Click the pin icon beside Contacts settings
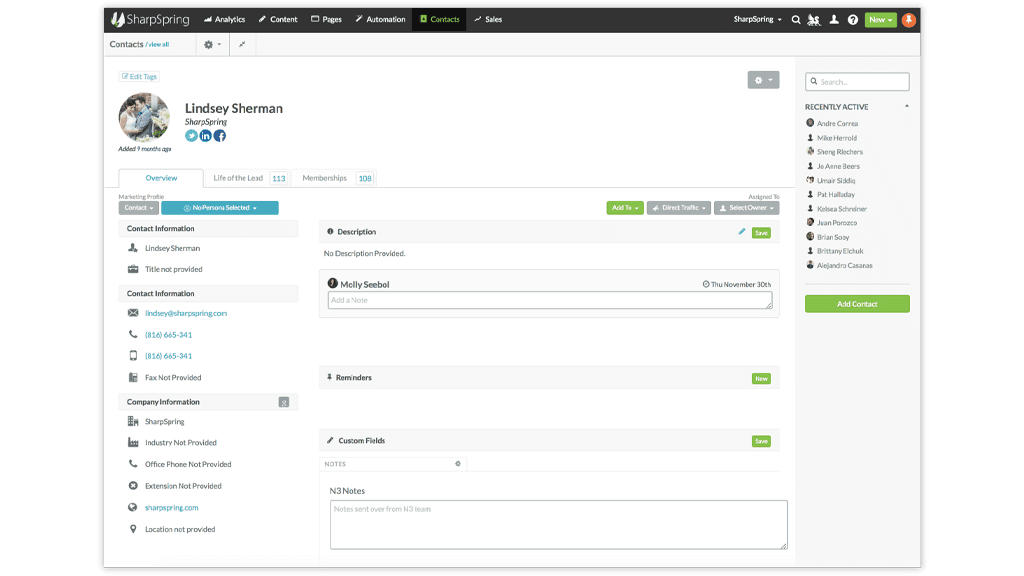Viewport: 1024px width, 576px height. (242, 44)
